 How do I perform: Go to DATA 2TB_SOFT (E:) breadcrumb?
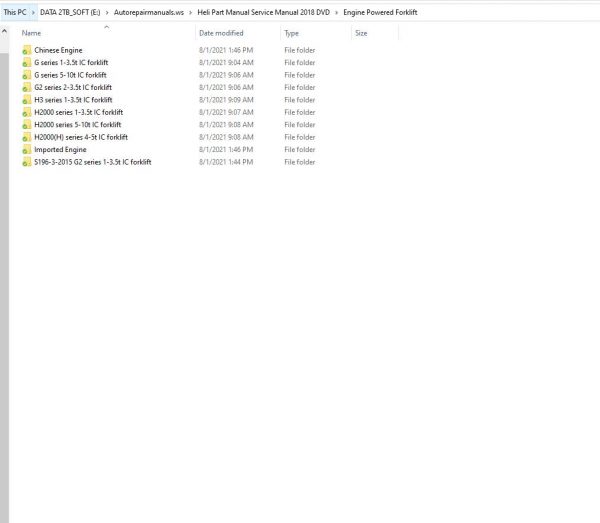click(70, 12)
